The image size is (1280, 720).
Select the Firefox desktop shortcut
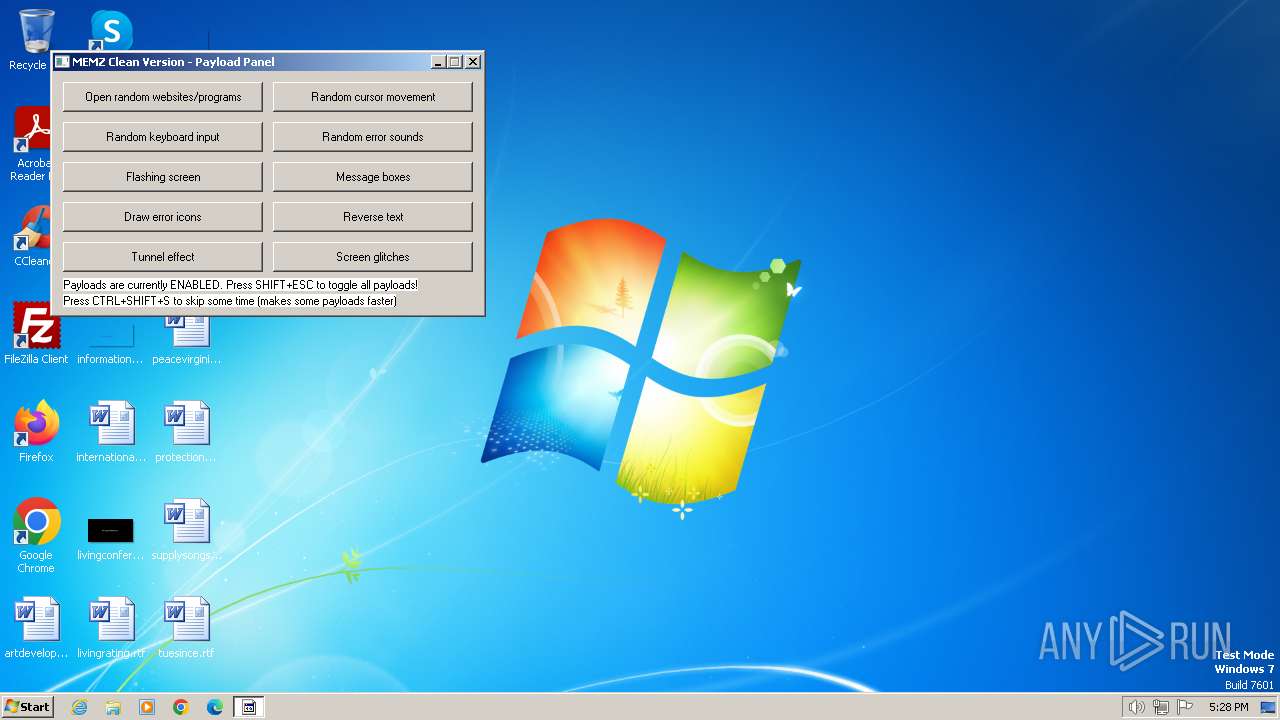[x=36, y=432]
